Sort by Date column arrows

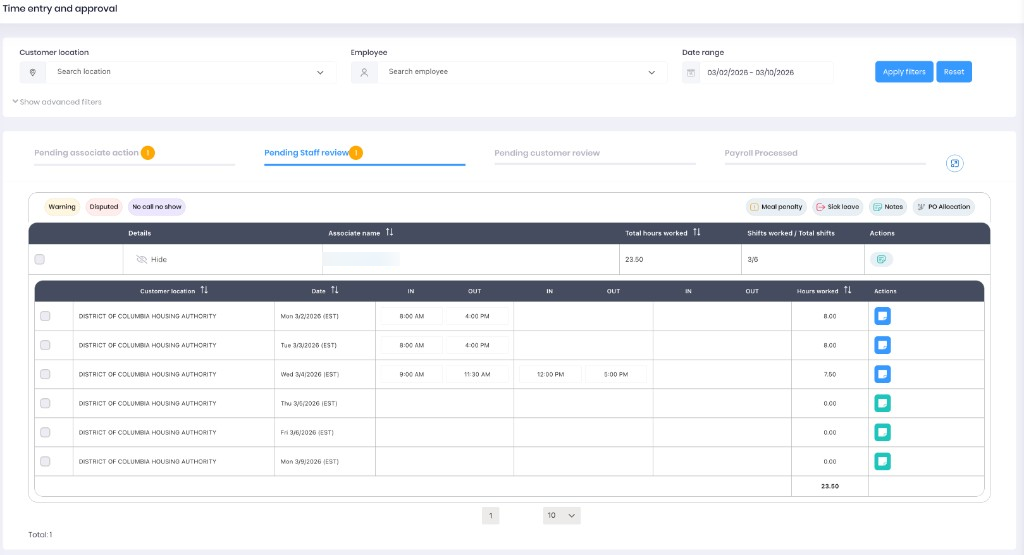334,291
